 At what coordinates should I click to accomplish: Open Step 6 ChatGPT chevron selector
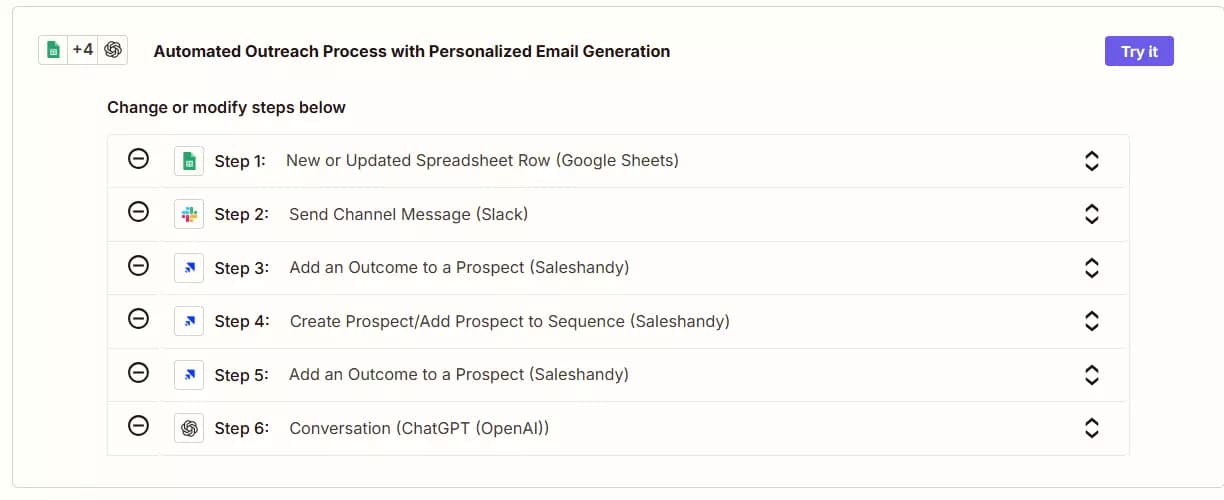(x=1092, y=428)
